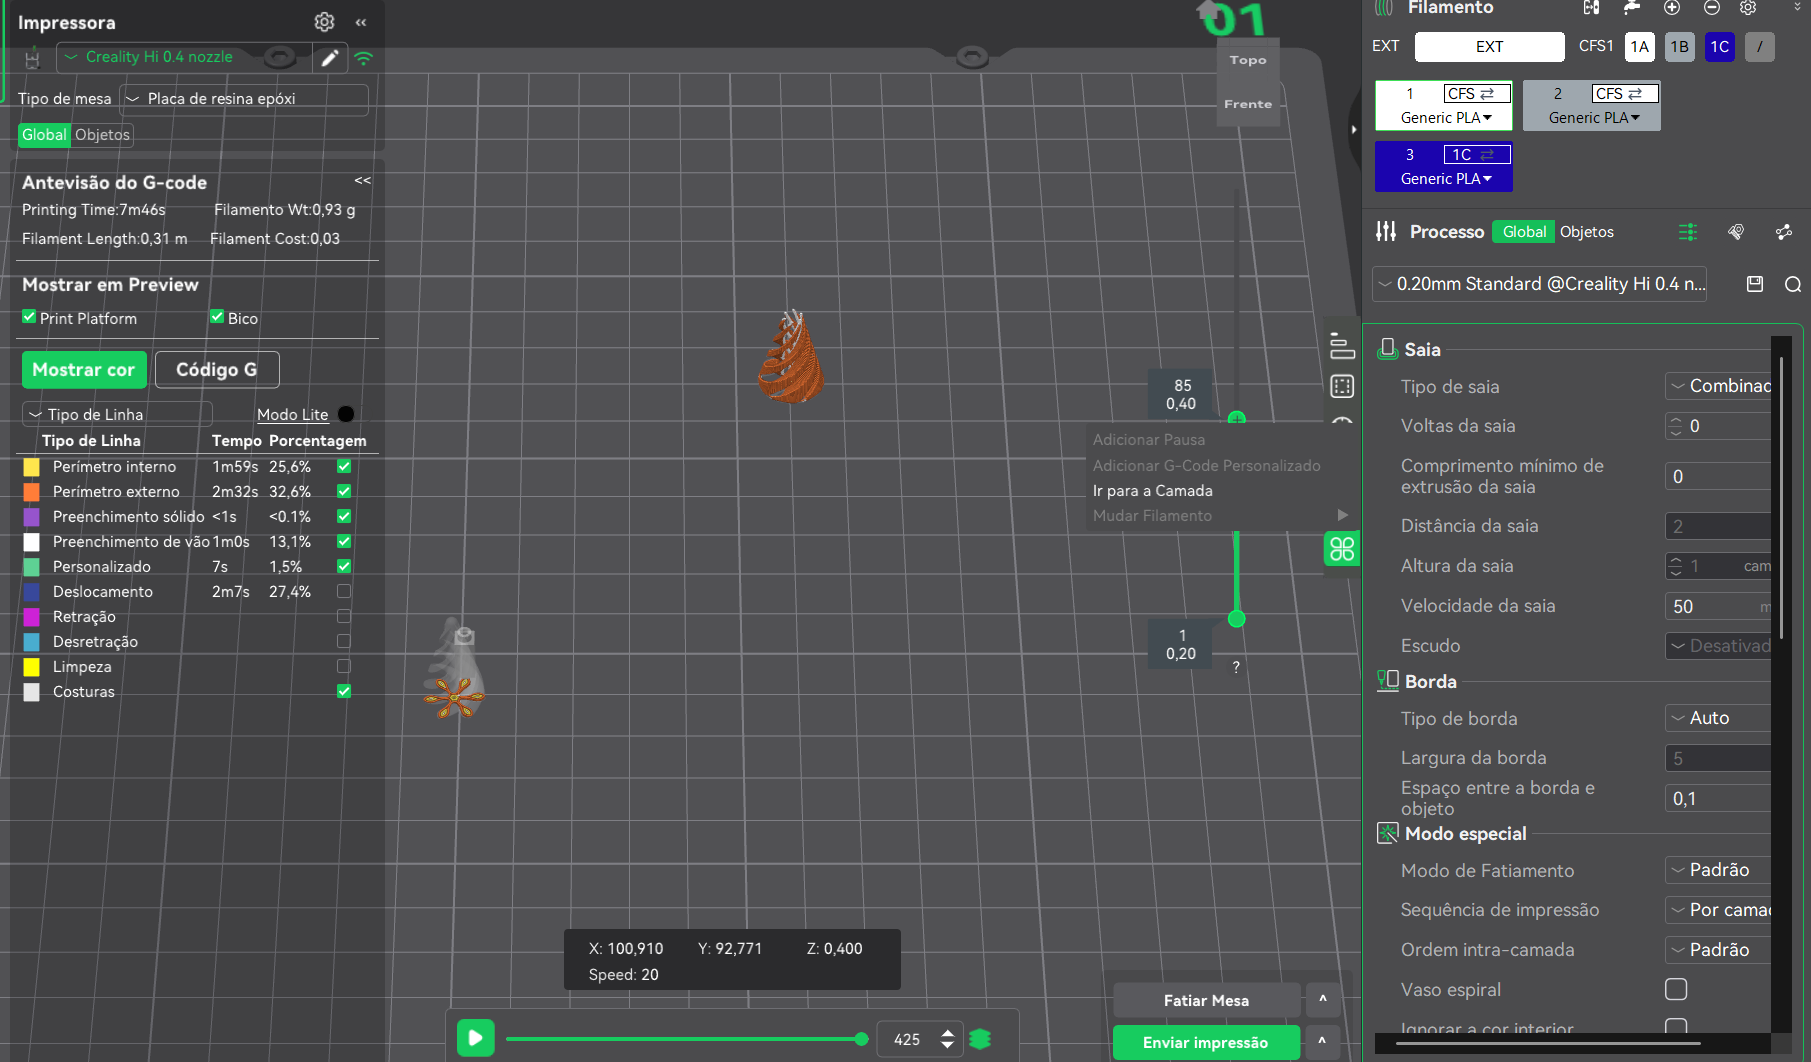Click the edit printer preset pencil icon
Screen dimensions: 1811x1062
point(329,58)
